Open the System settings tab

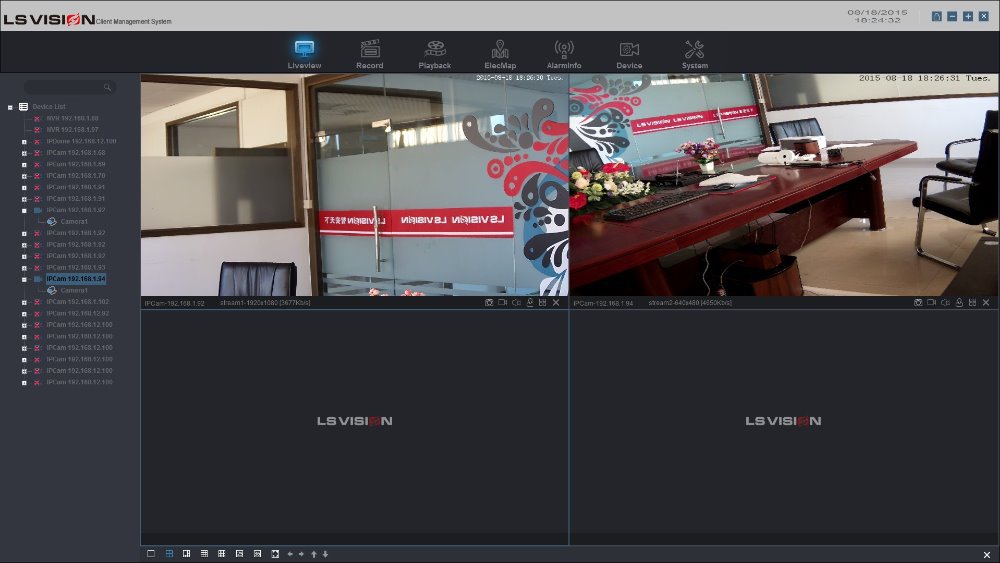point(695,54)
